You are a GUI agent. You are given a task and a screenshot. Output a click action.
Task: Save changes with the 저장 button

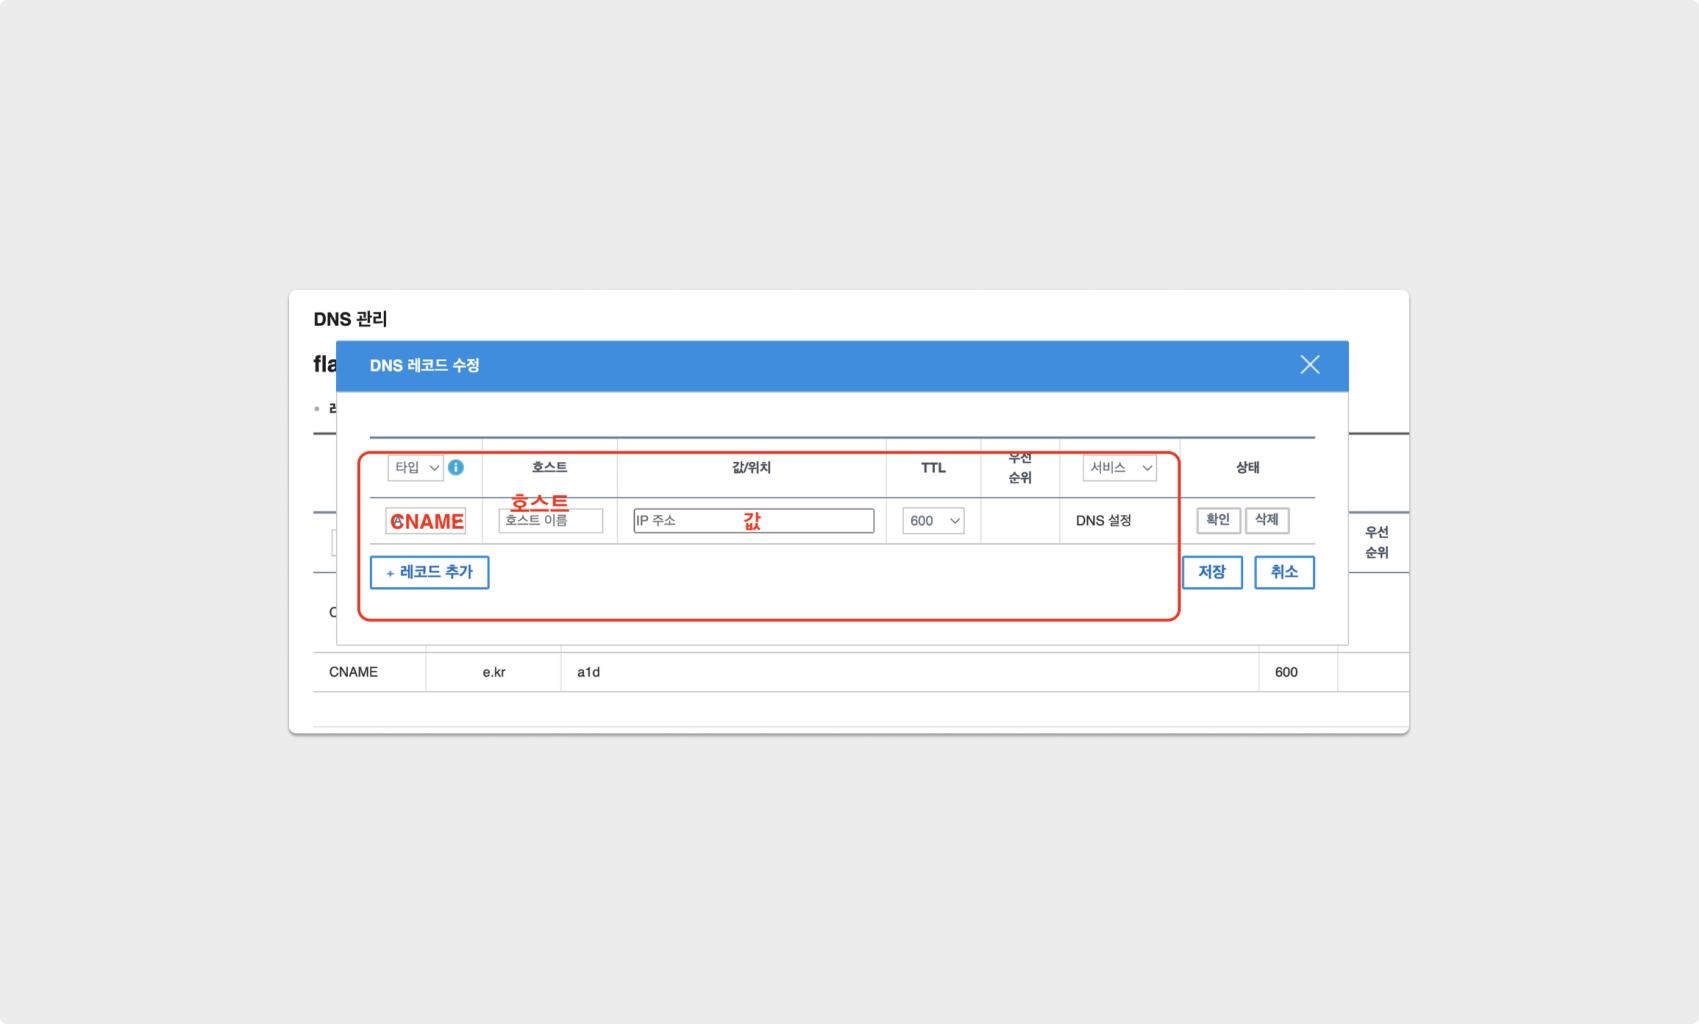click(1212, 572)
